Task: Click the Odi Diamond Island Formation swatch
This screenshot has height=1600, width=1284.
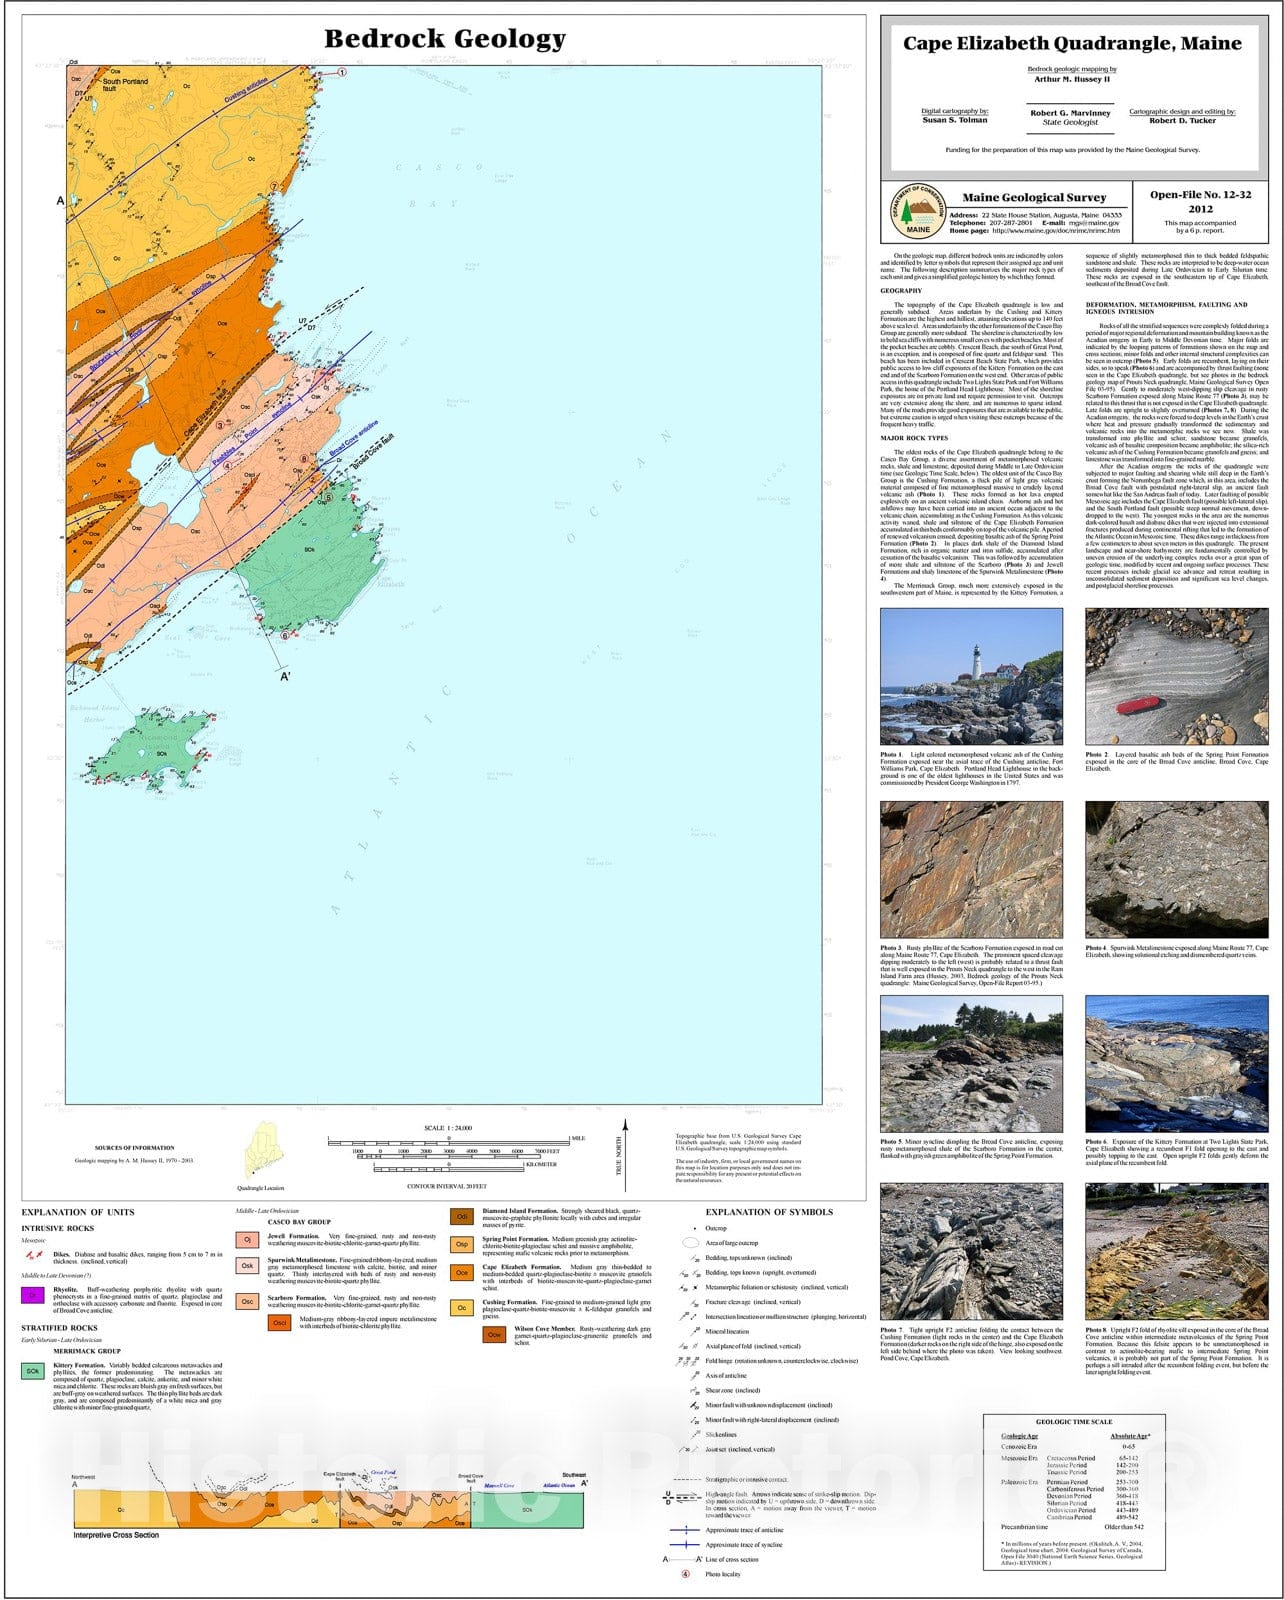Action: [462, 1217]
